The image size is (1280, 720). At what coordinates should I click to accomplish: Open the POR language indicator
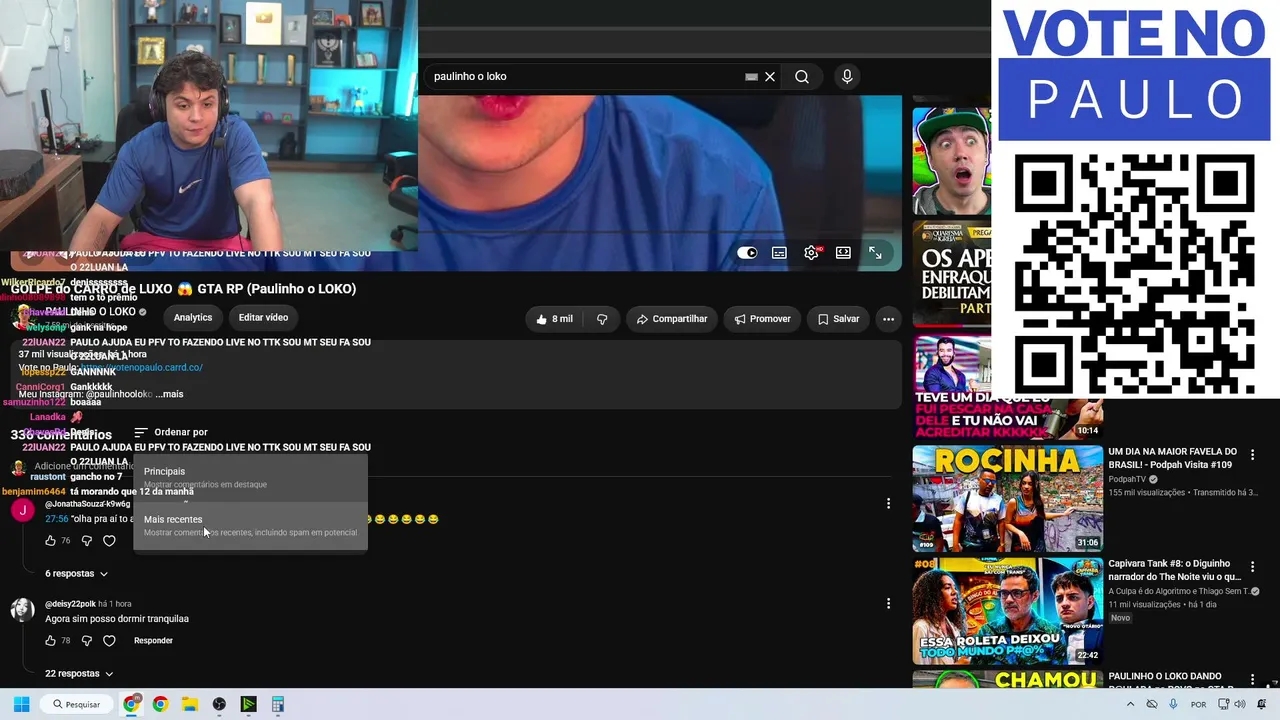coord(1198,704)
